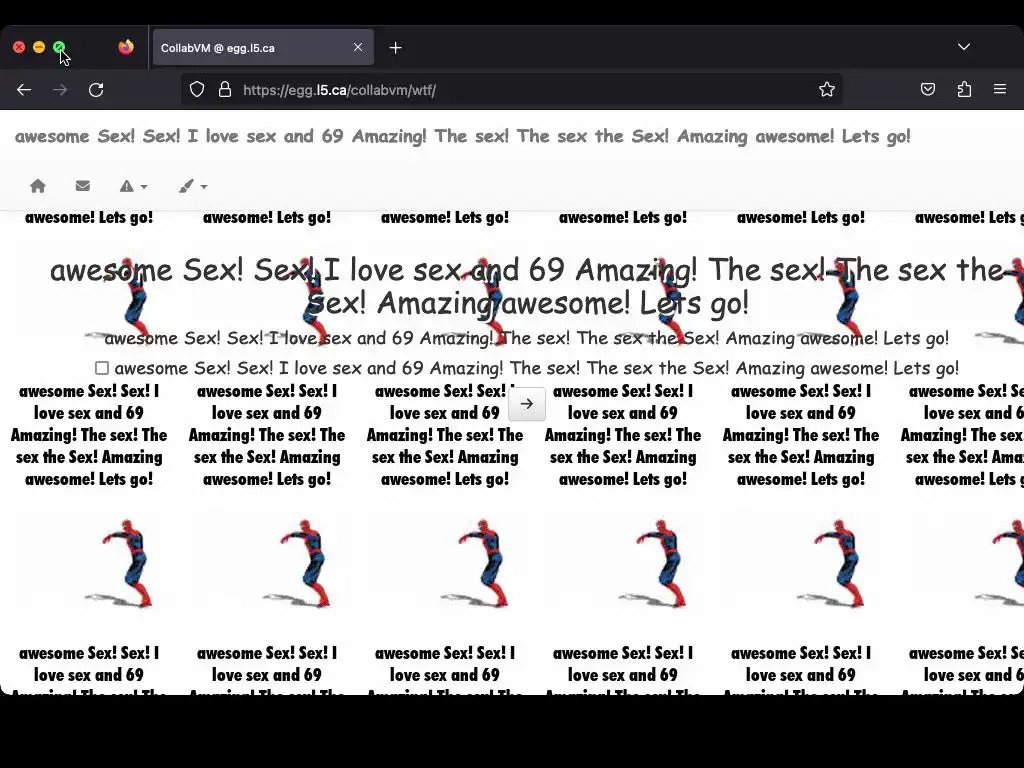This screenshot has height=768, width=1024.
Task: Expand the list all tabs chevron
Action: coord(964,47)
